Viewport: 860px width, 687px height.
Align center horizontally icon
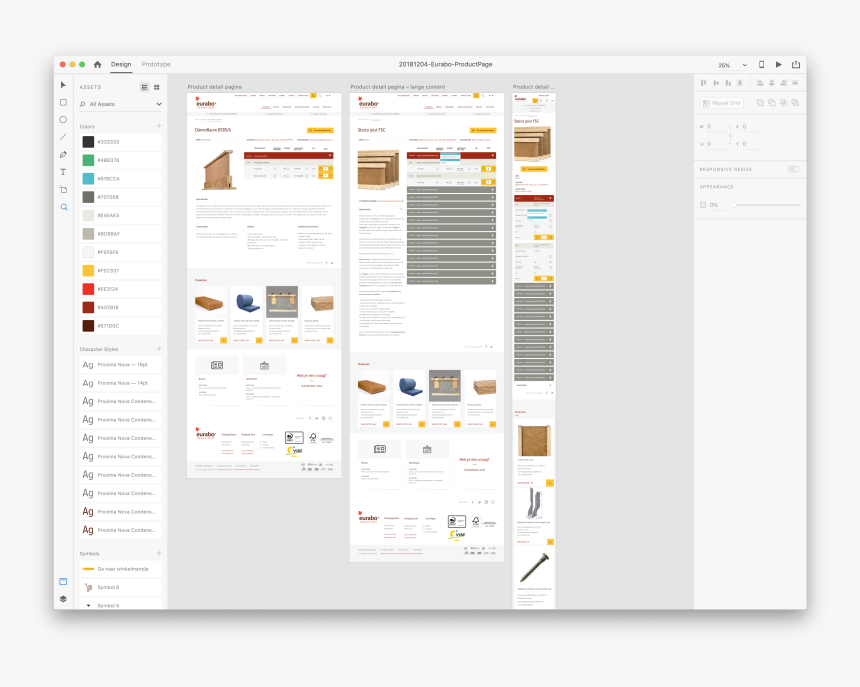772,83
